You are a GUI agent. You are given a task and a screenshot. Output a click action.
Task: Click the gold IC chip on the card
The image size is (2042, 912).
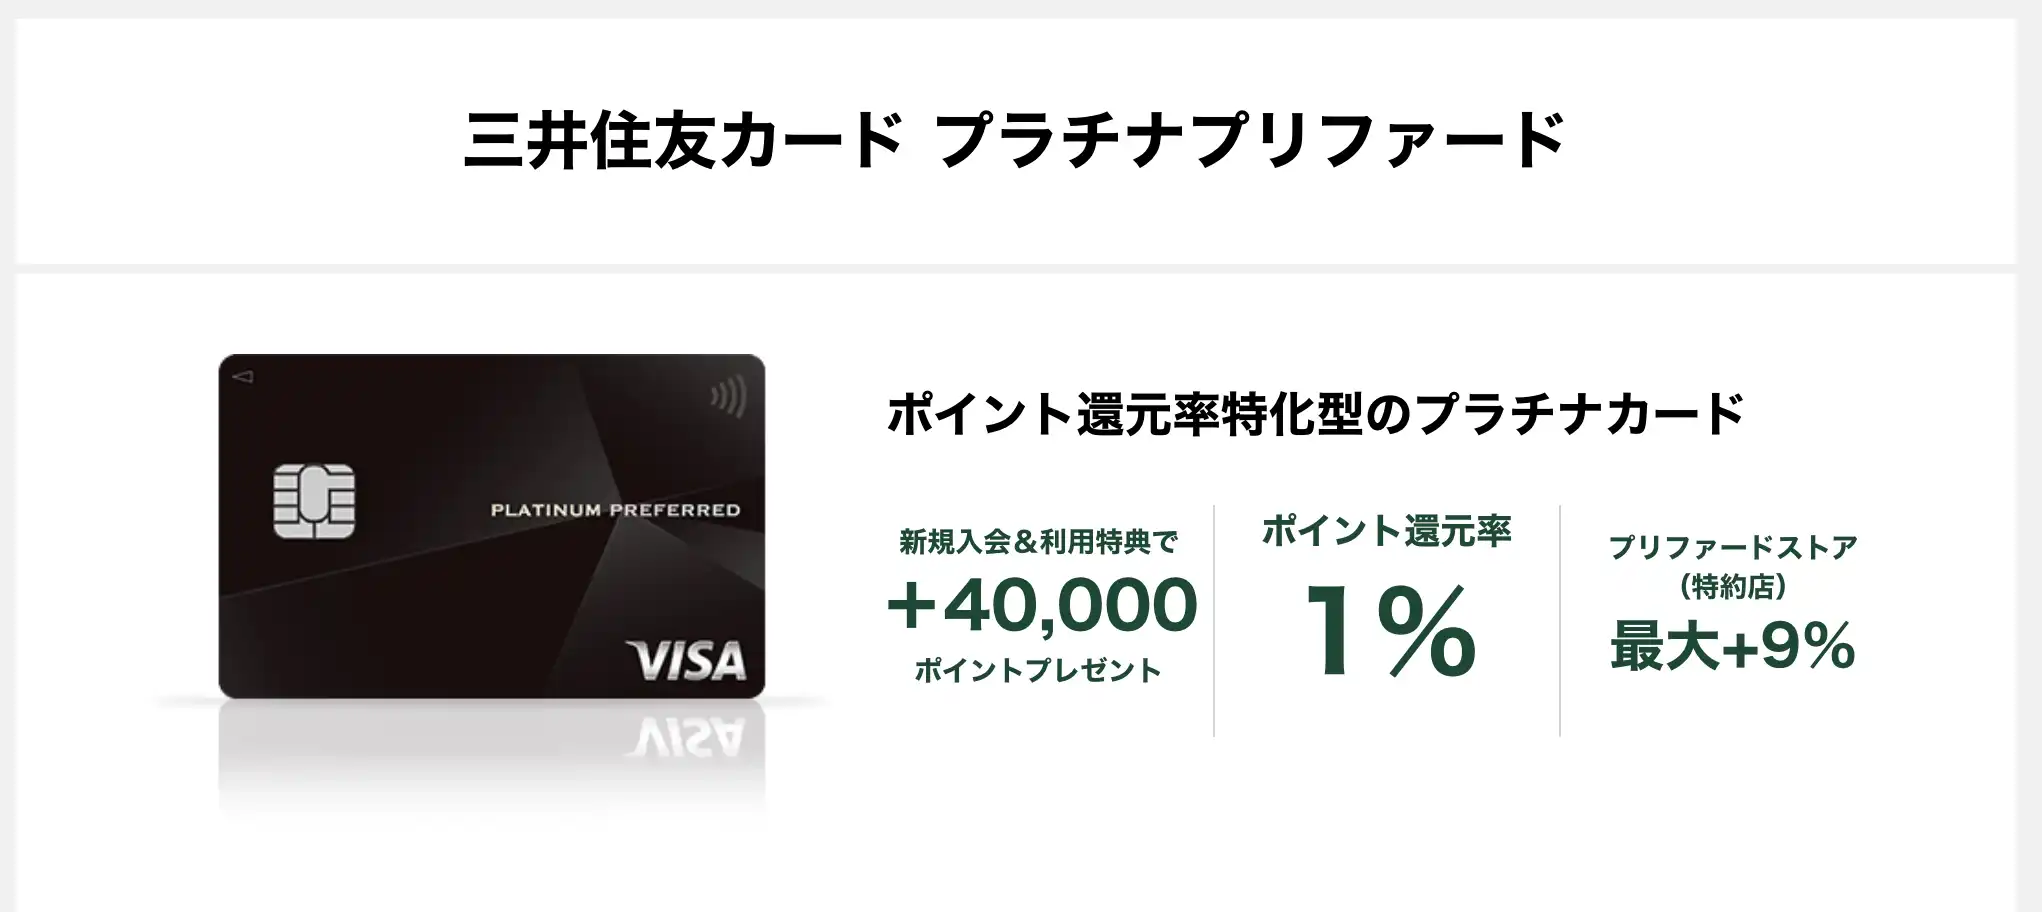[314, 501]
